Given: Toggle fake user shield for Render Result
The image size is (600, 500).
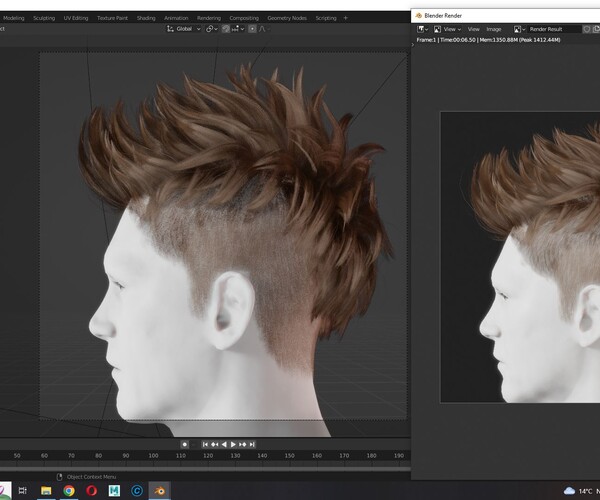Looking at the screenshot, I should pyautogui.click(x=586, y=29).
